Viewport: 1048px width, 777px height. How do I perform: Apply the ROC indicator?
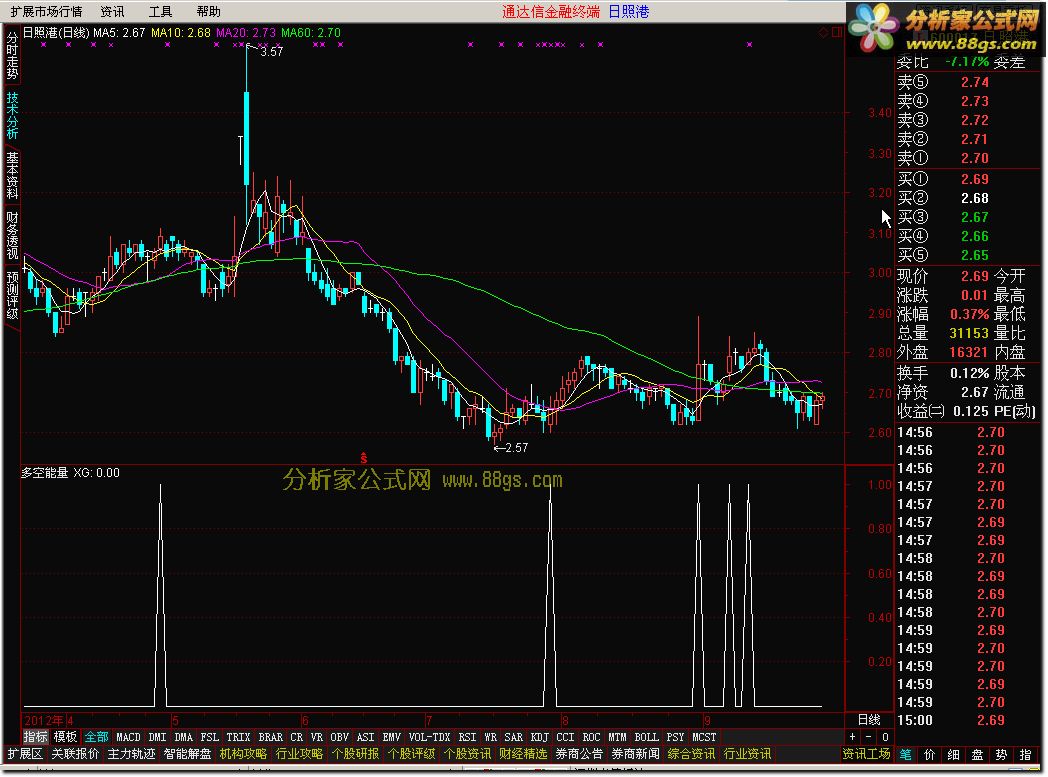pos(592,737)
